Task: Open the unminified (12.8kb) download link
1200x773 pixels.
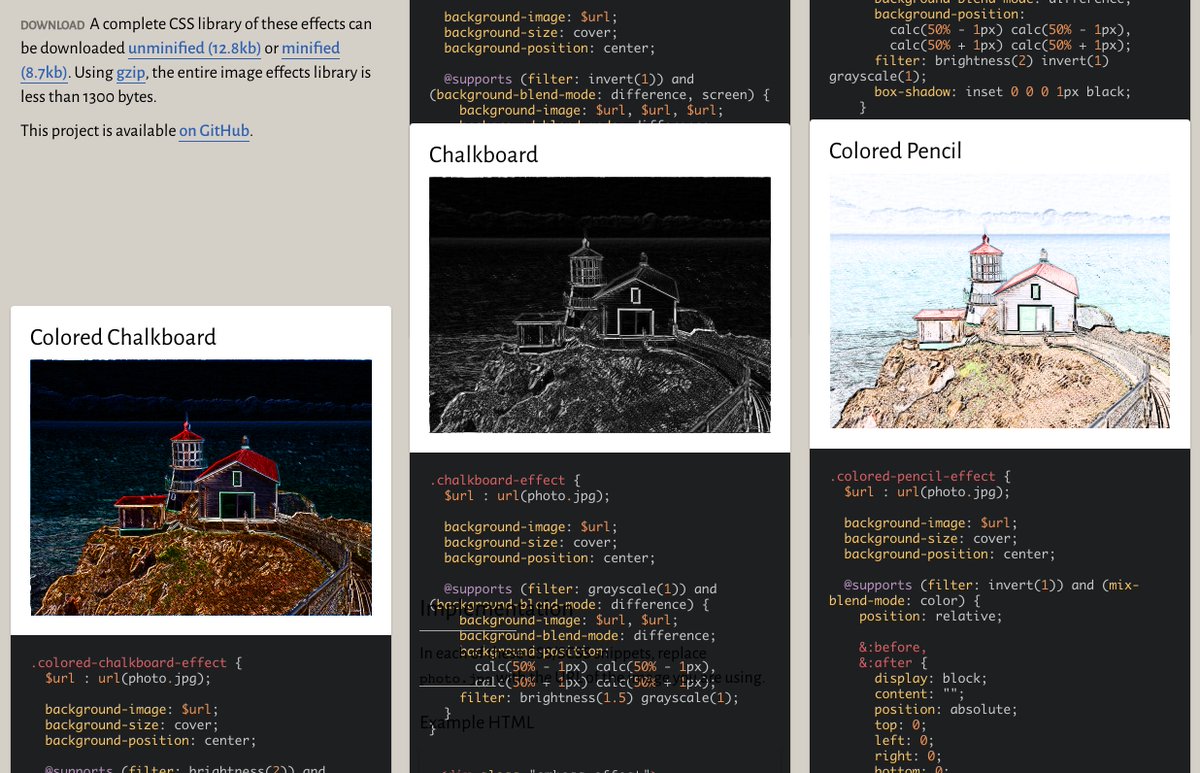Action: (x=194, y=48)
